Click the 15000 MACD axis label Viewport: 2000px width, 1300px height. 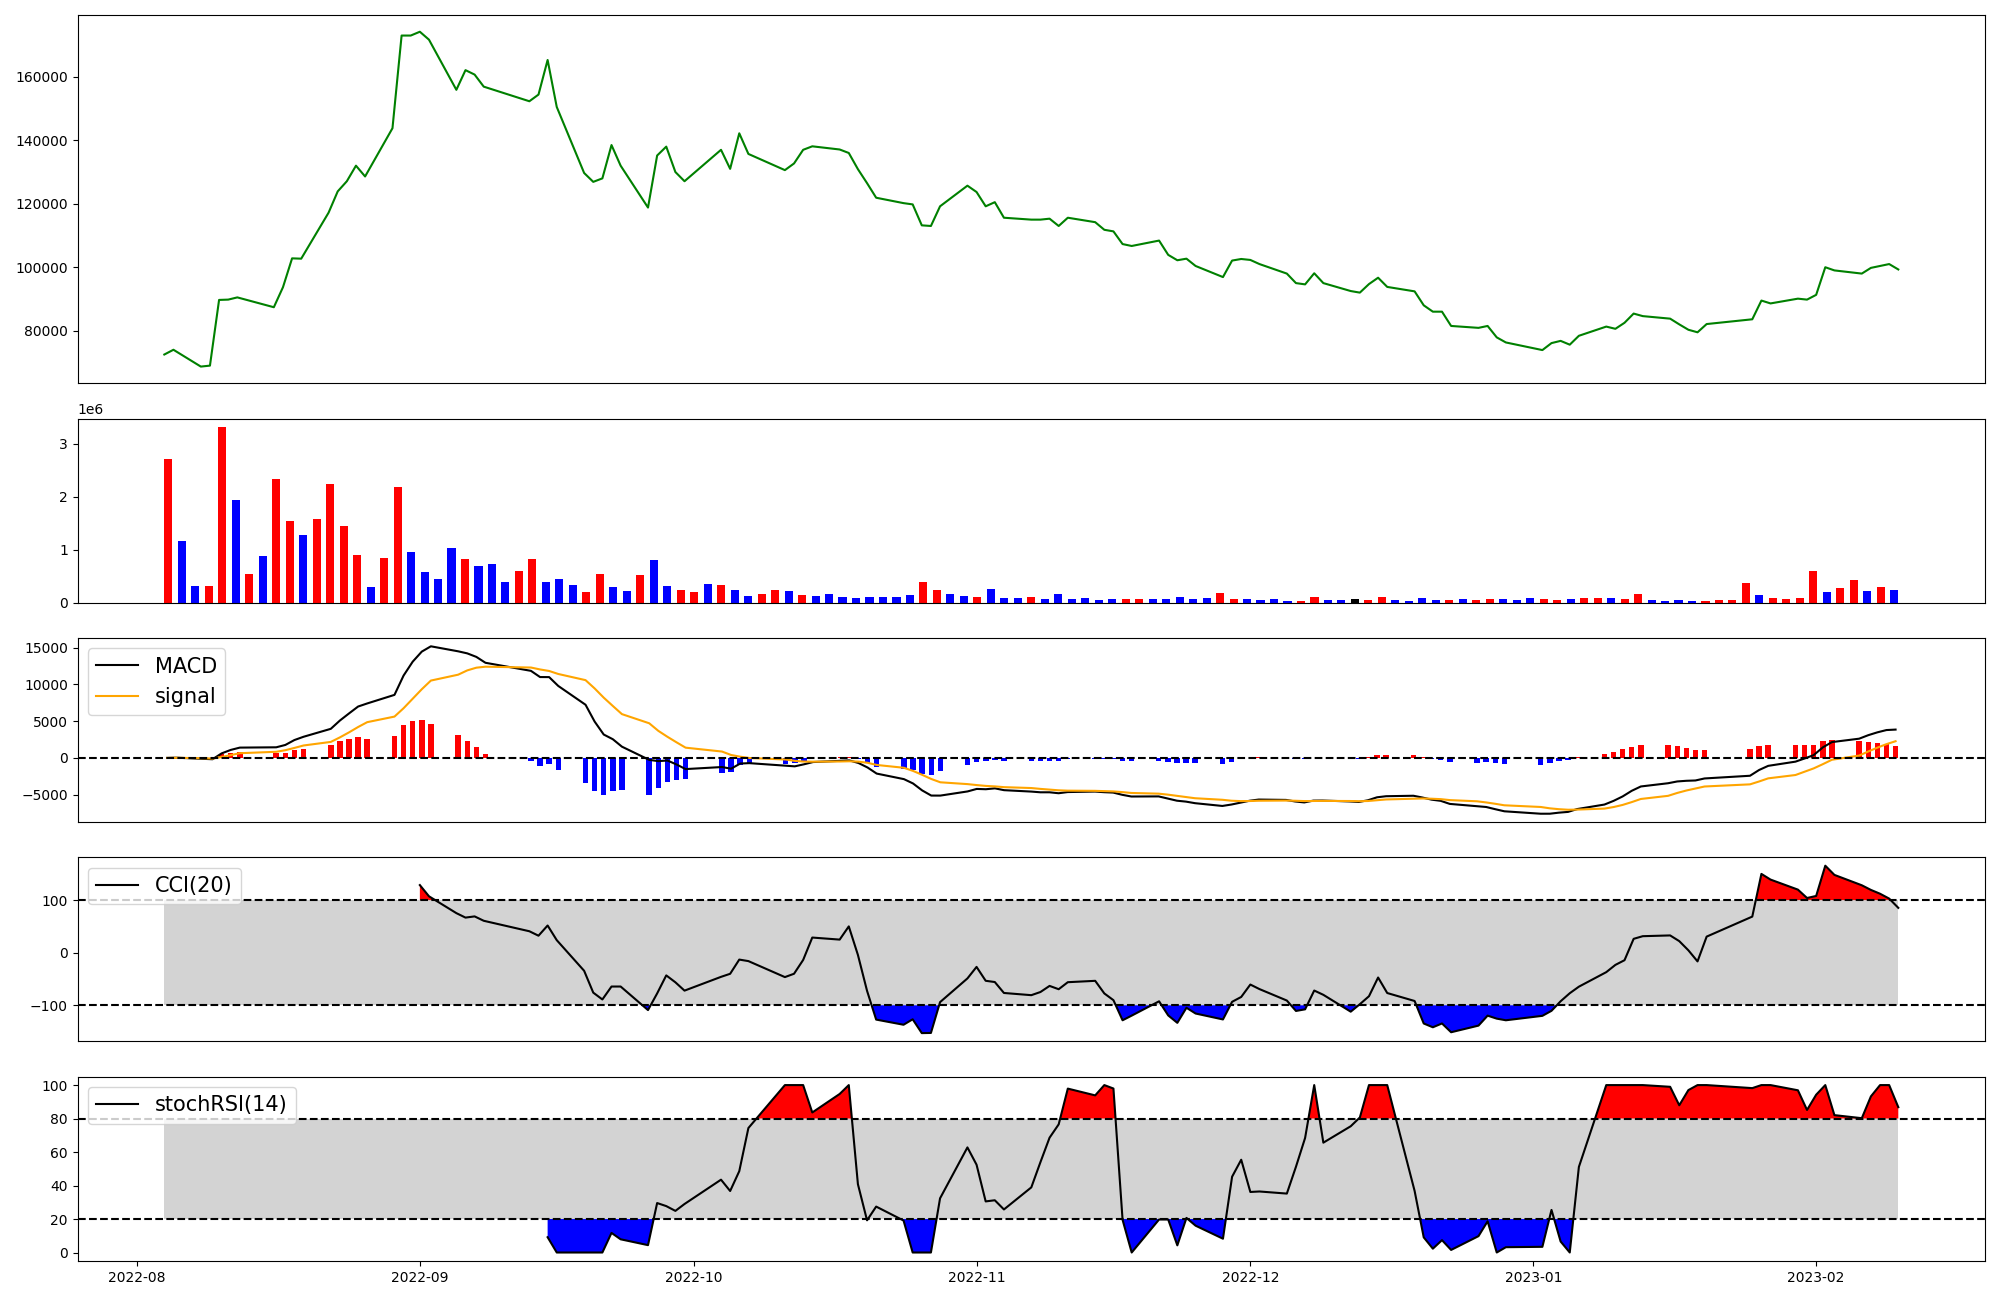pyautogui.click(x=46, y=649)
